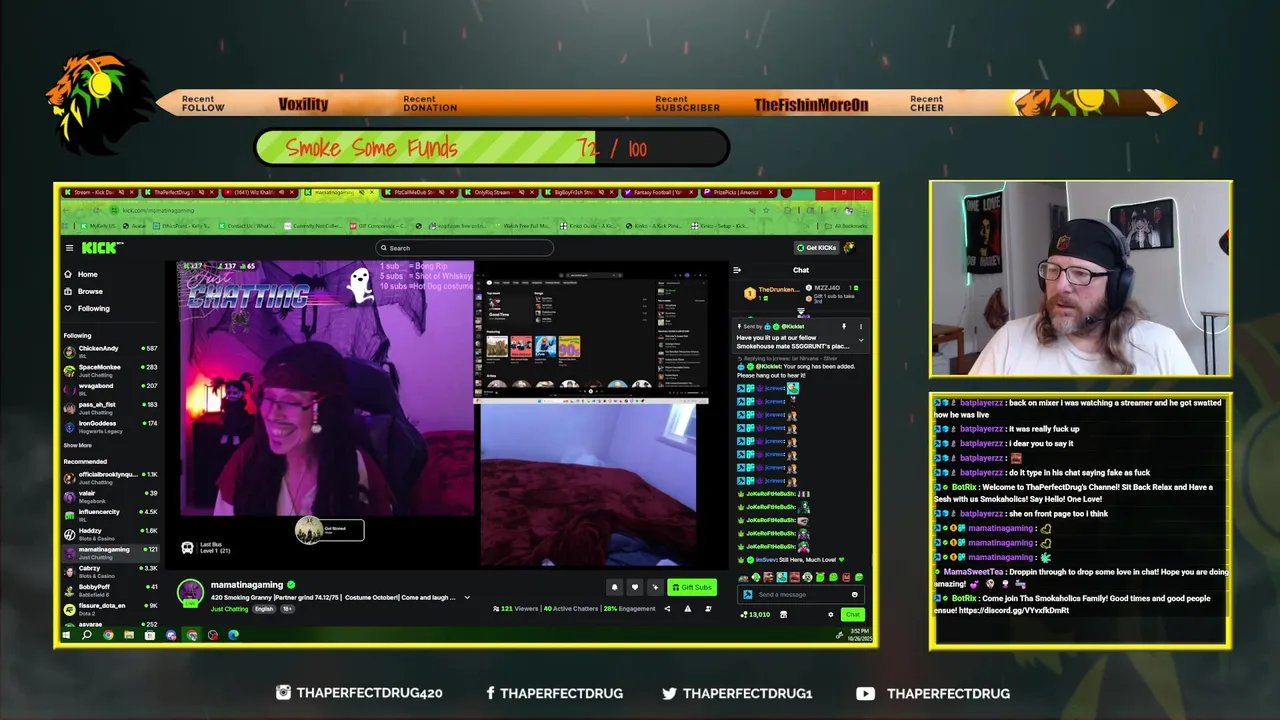Open fissure_dota_en recommended channel
1280x720 pixels.
pos(110,607)
